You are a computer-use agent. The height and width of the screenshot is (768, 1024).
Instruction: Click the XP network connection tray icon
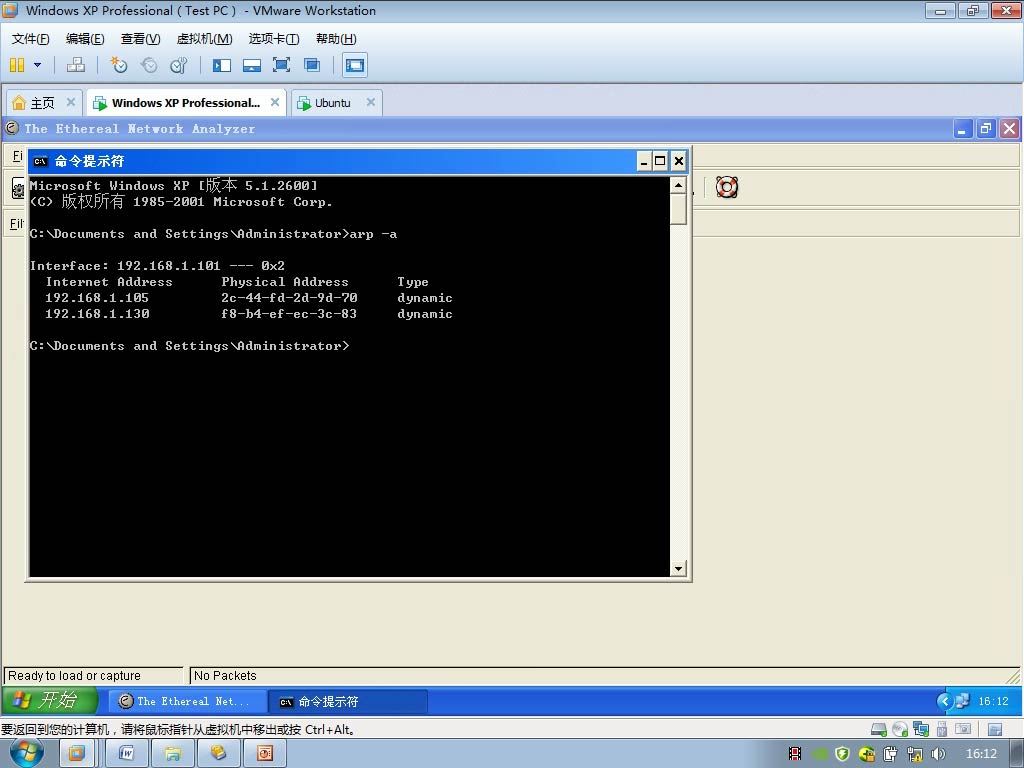[x=963, y=701]
